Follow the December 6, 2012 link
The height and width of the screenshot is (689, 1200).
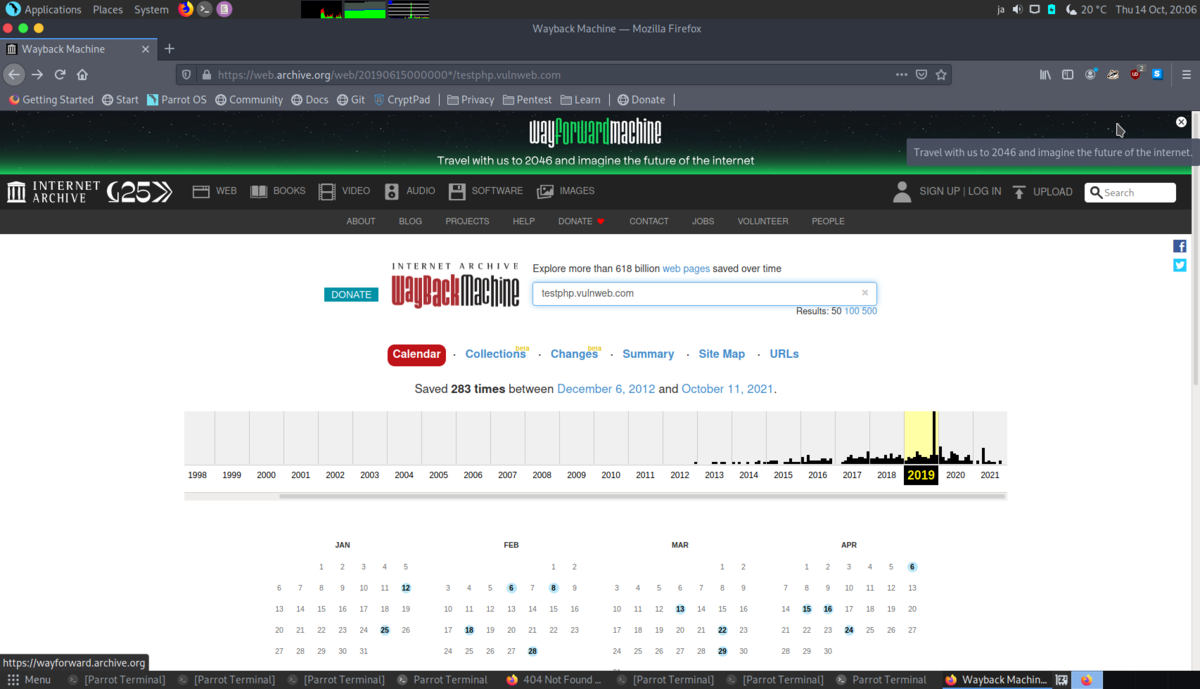point(606,389)
